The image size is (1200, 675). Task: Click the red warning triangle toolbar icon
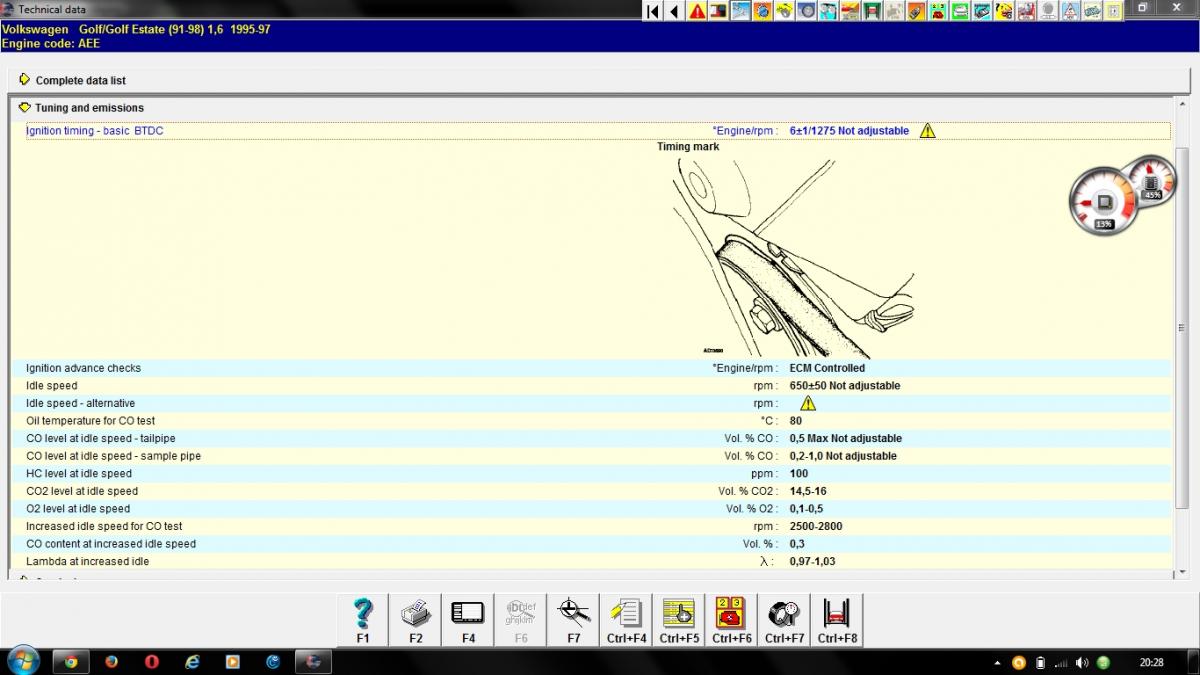coord(696,11)
